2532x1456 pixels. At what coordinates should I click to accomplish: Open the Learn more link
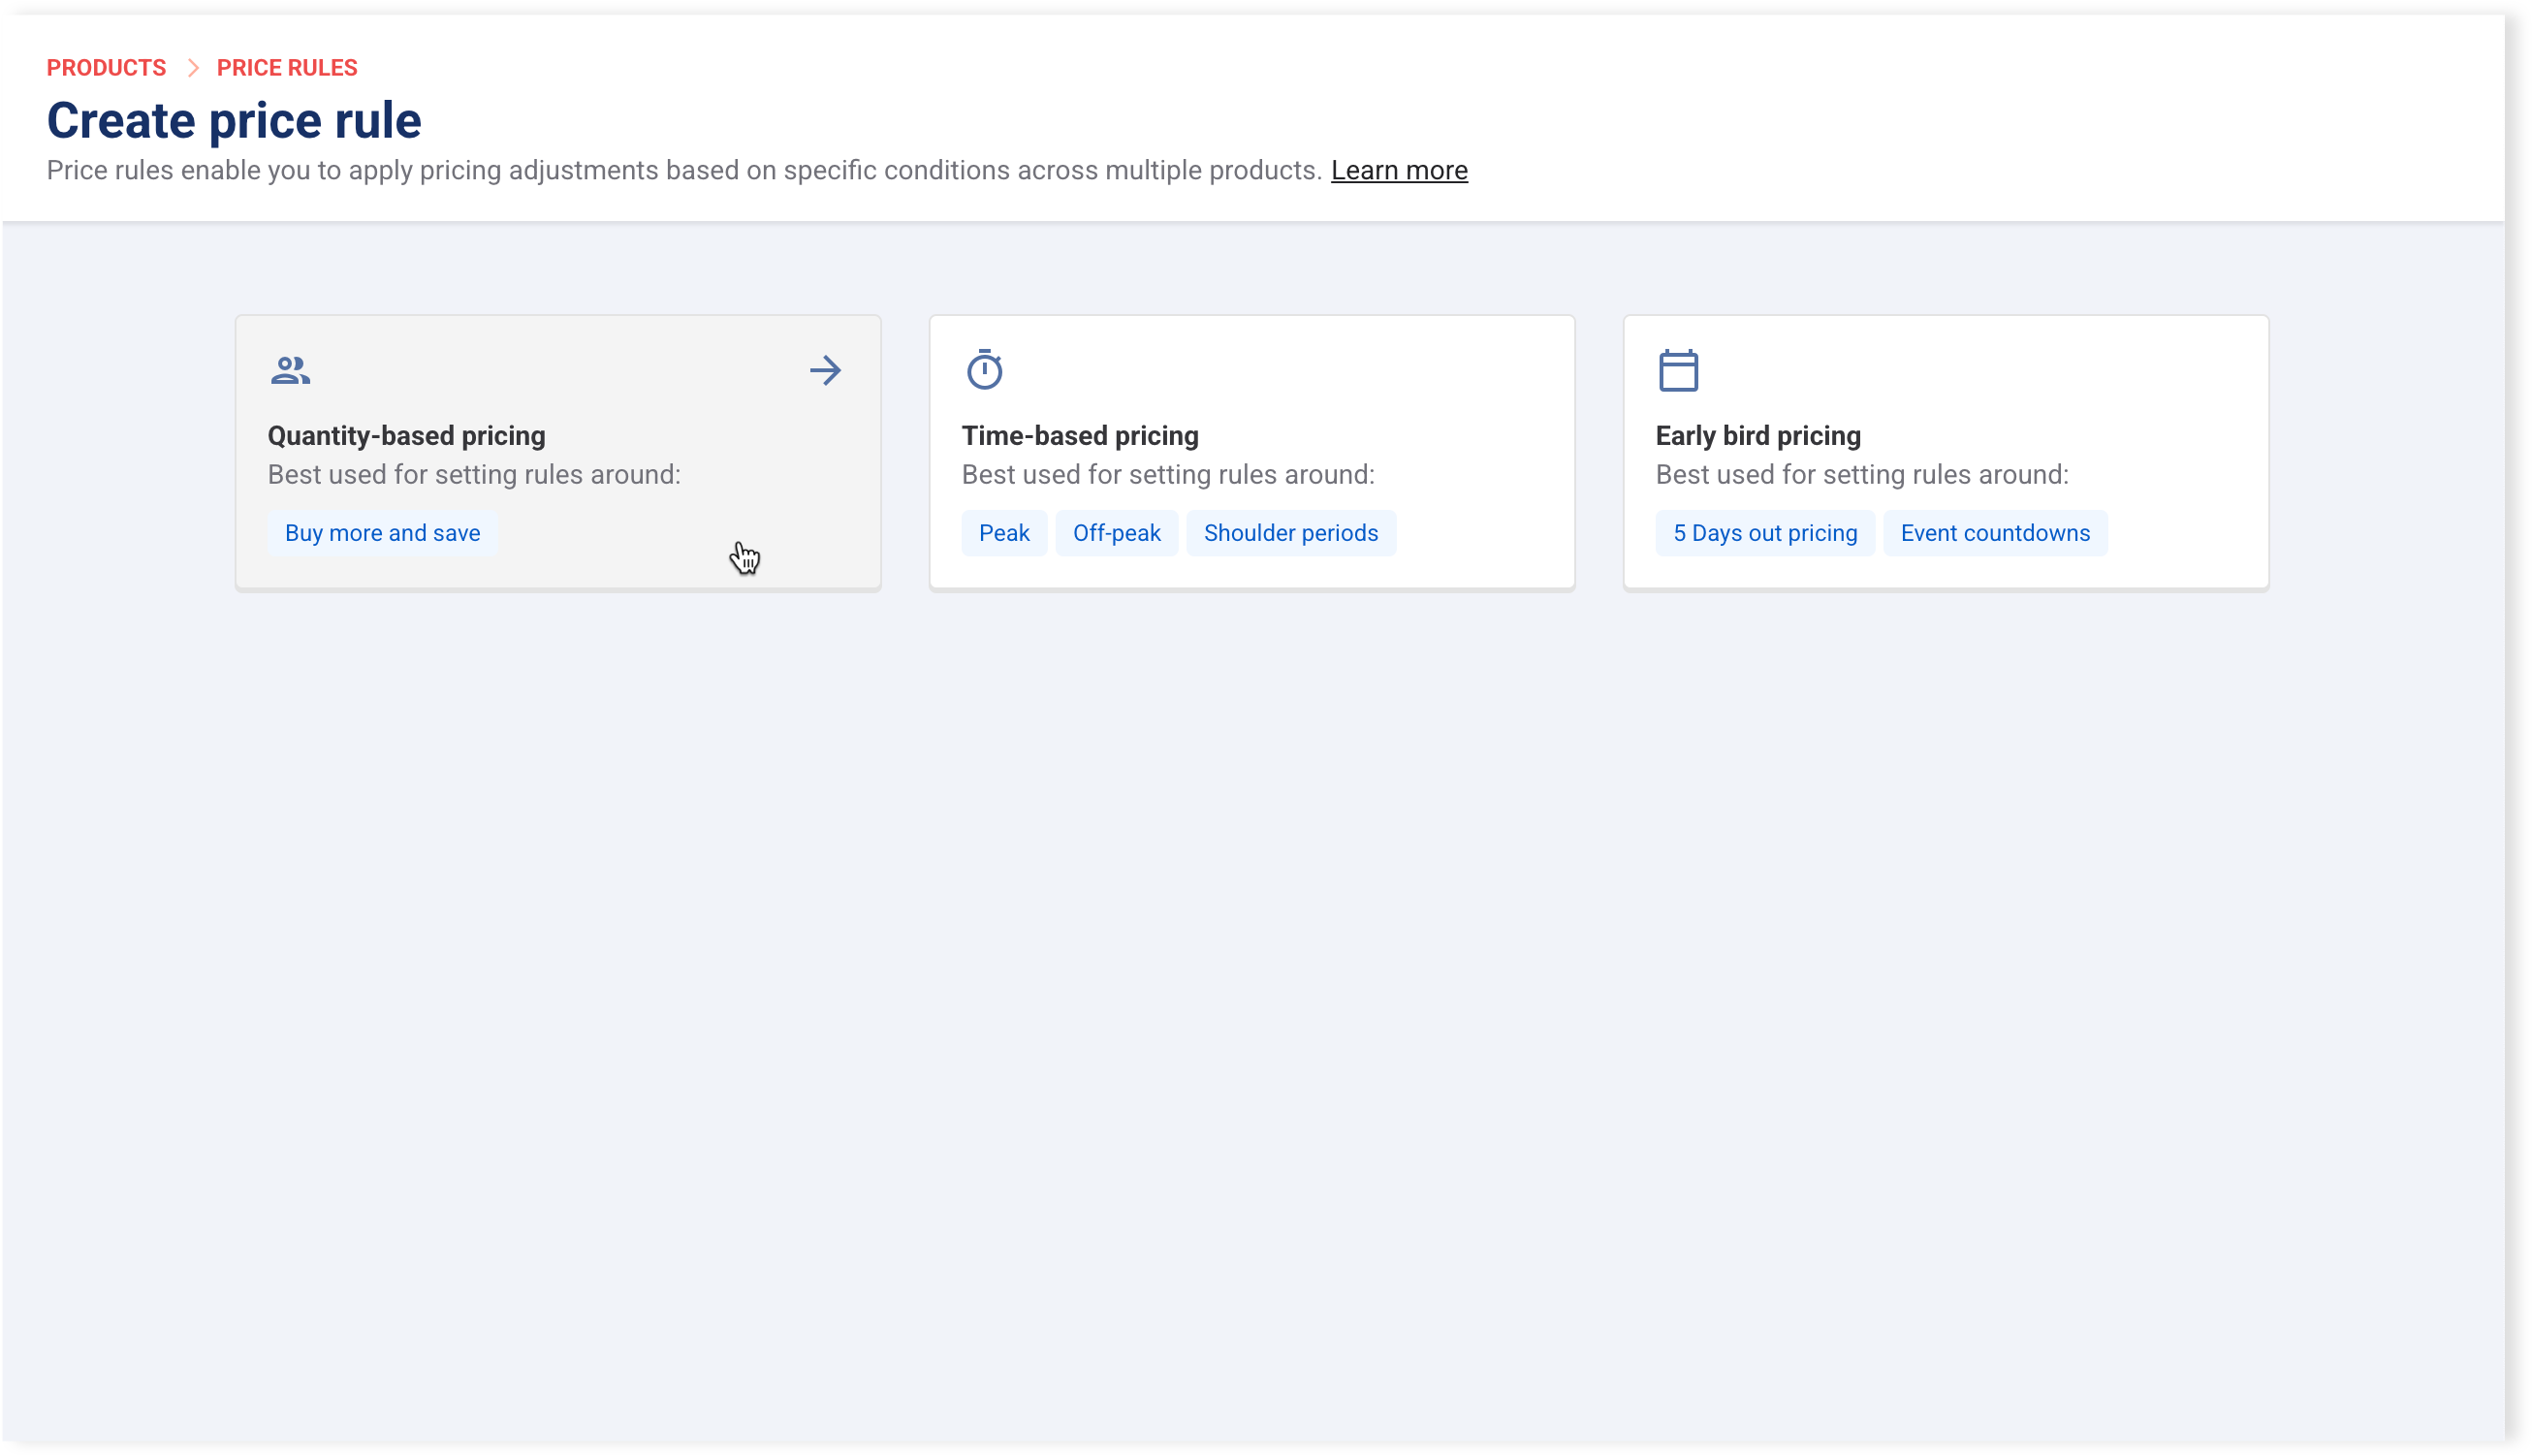pyautogui.click(x=1398, y=171)
